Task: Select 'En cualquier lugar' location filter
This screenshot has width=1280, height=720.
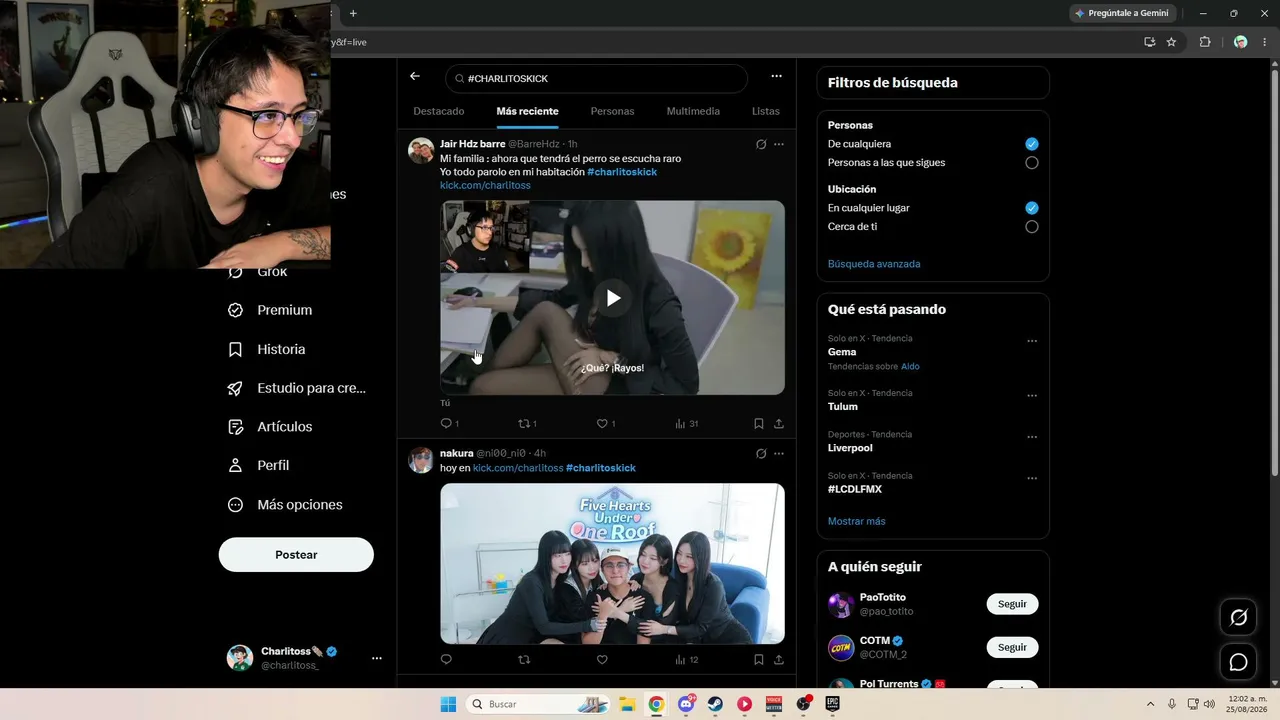Action: point(1032,208)
